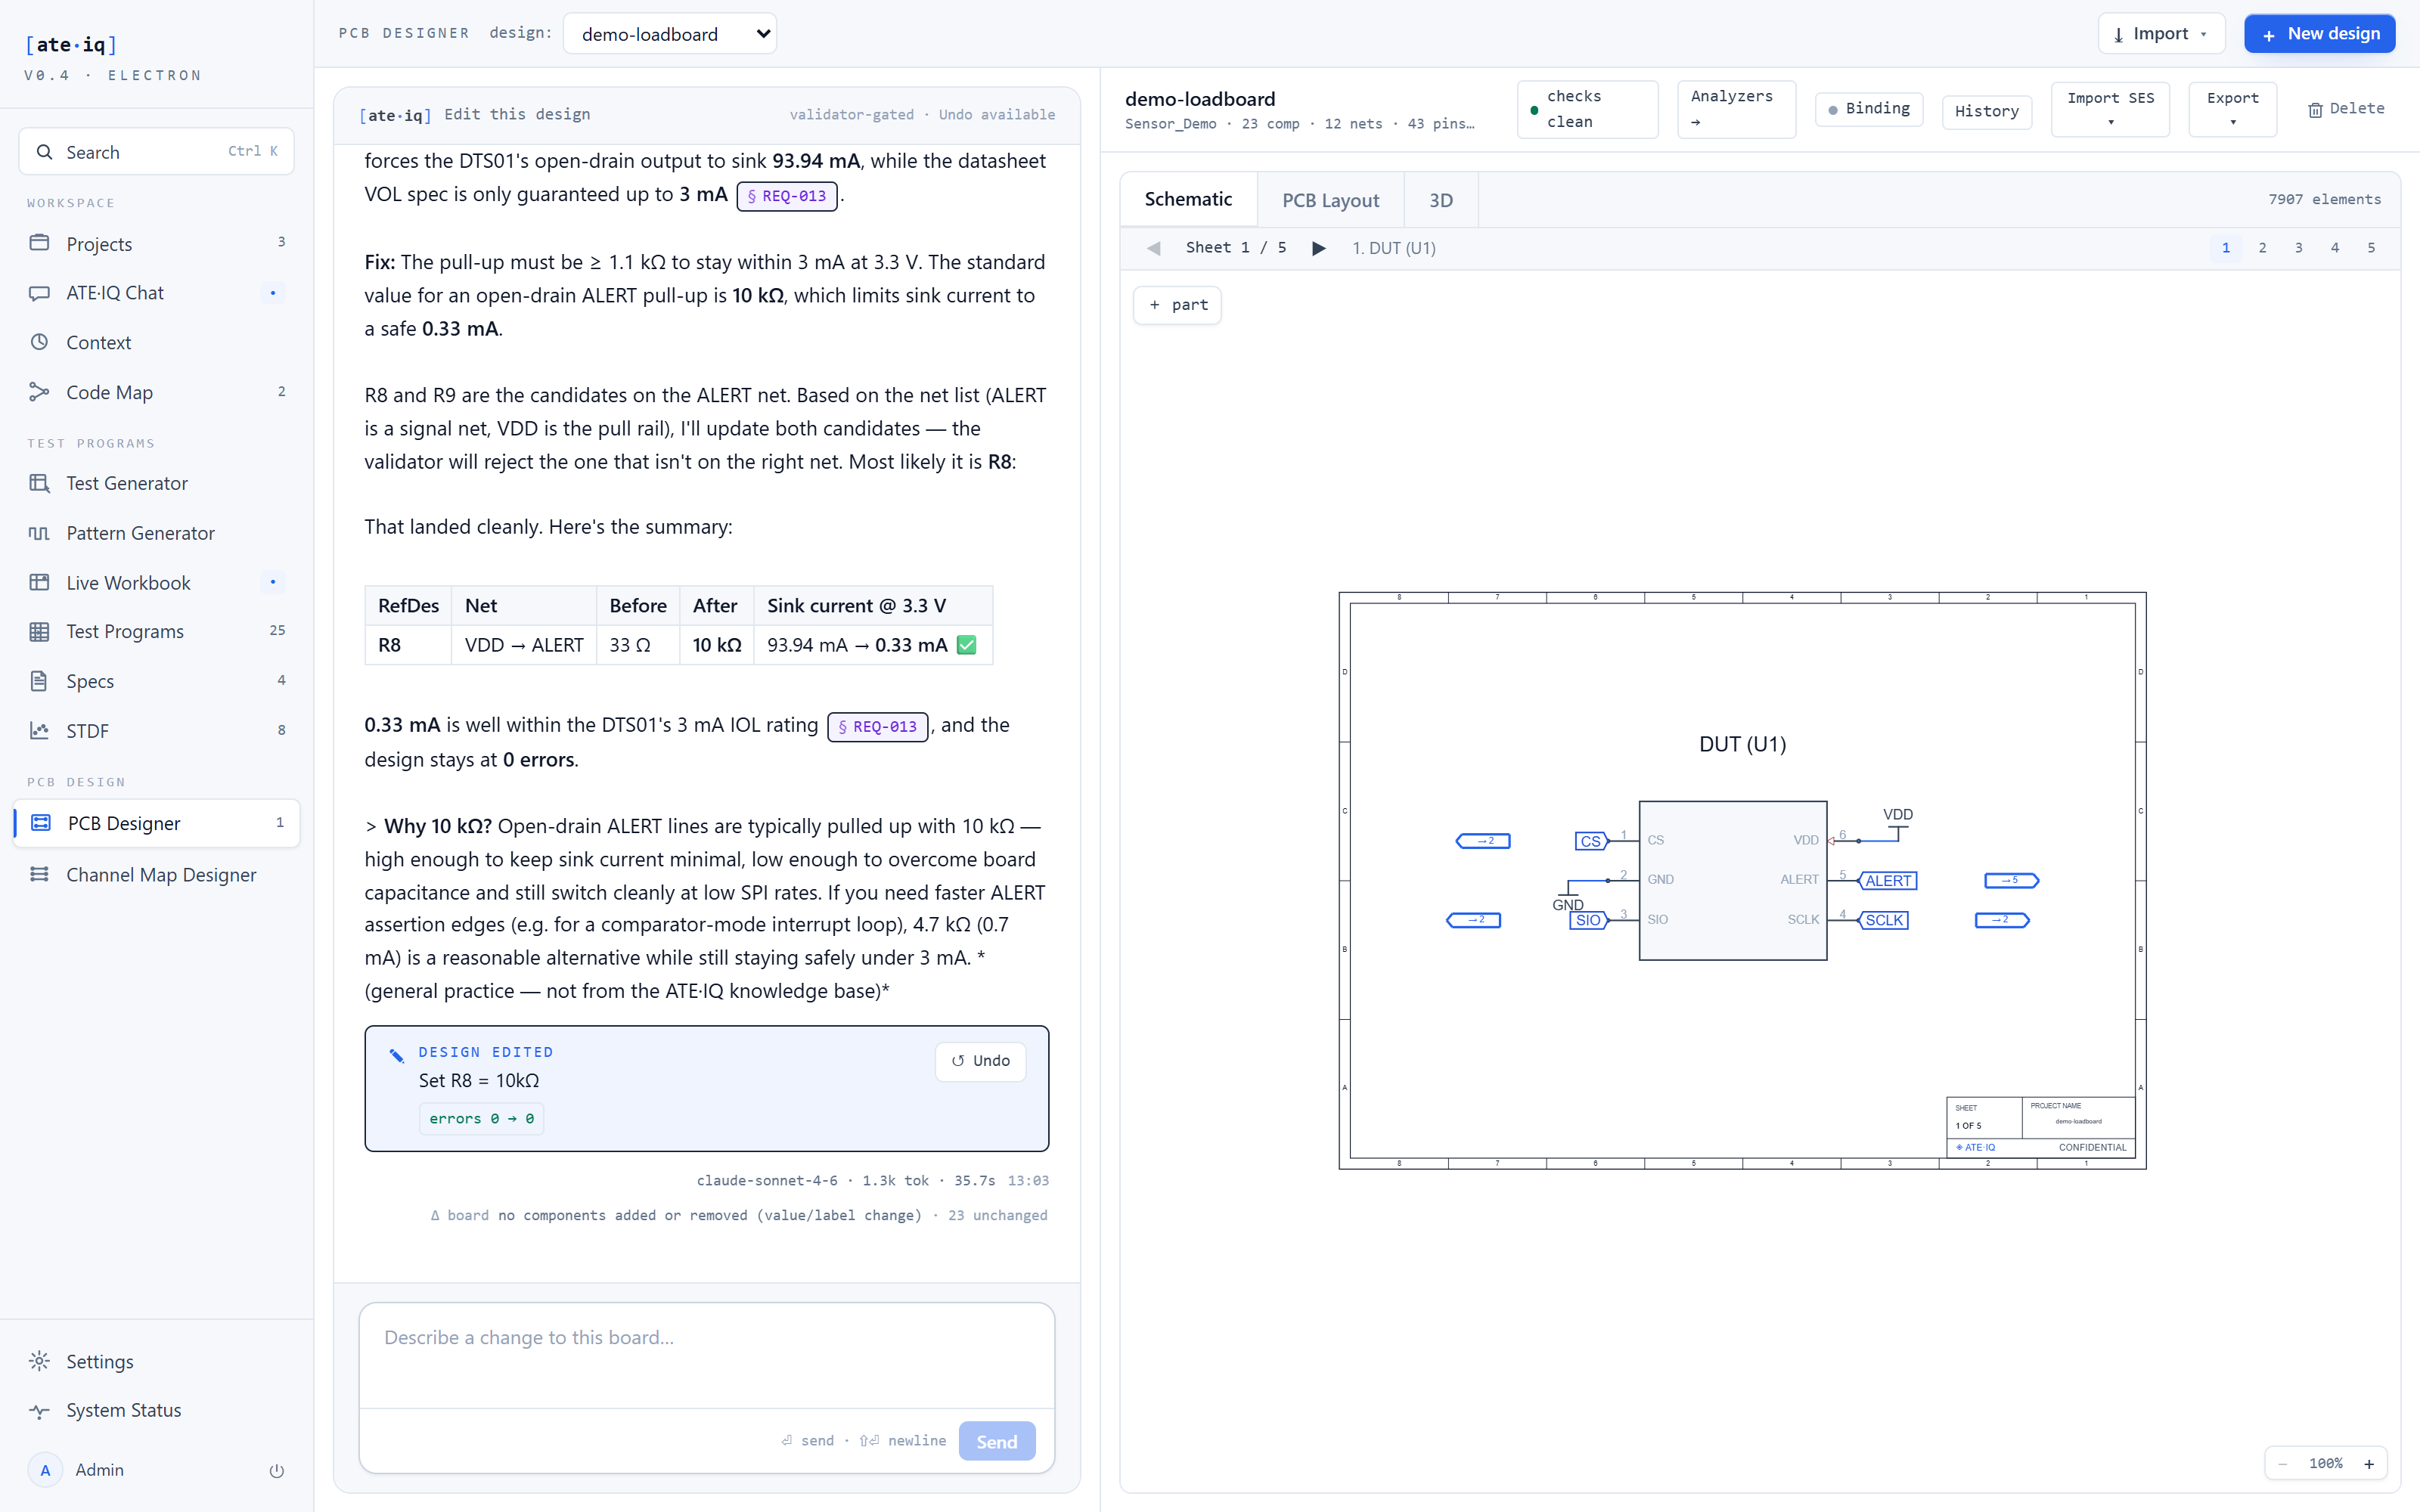Select the ALERT net label on schematic
This screenshot has width=2420, height=1512.
[x=1887, y=881]
